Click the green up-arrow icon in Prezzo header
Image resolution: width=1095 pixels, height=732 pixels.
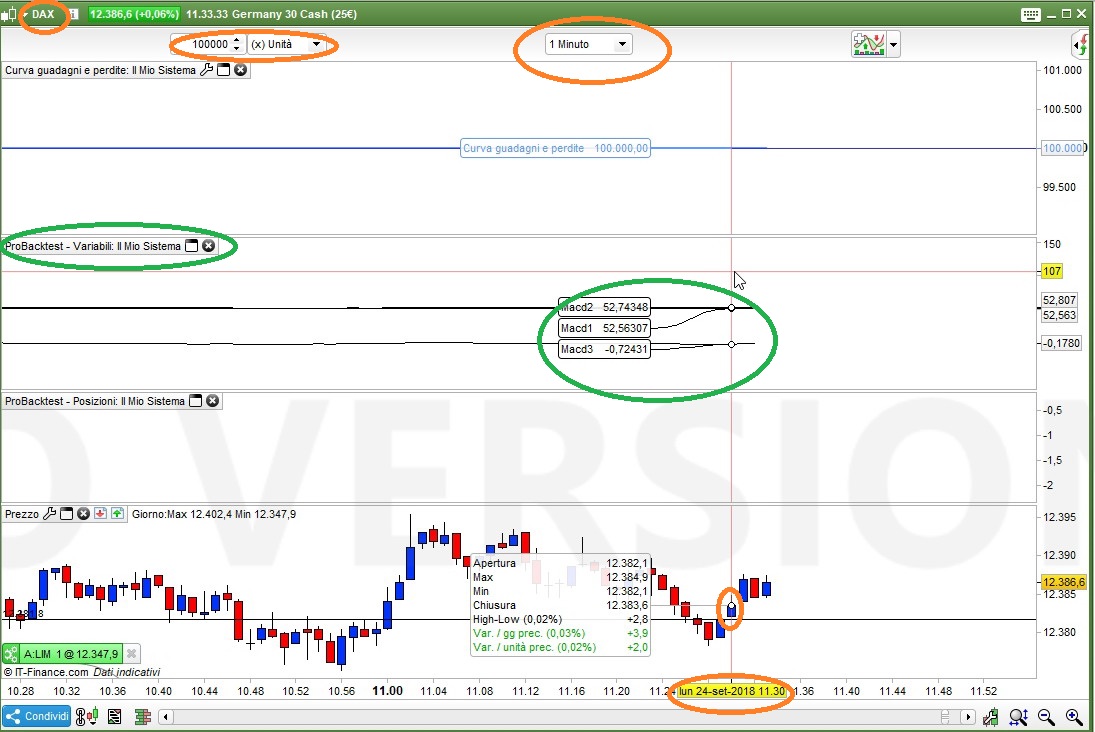(117, 514)
